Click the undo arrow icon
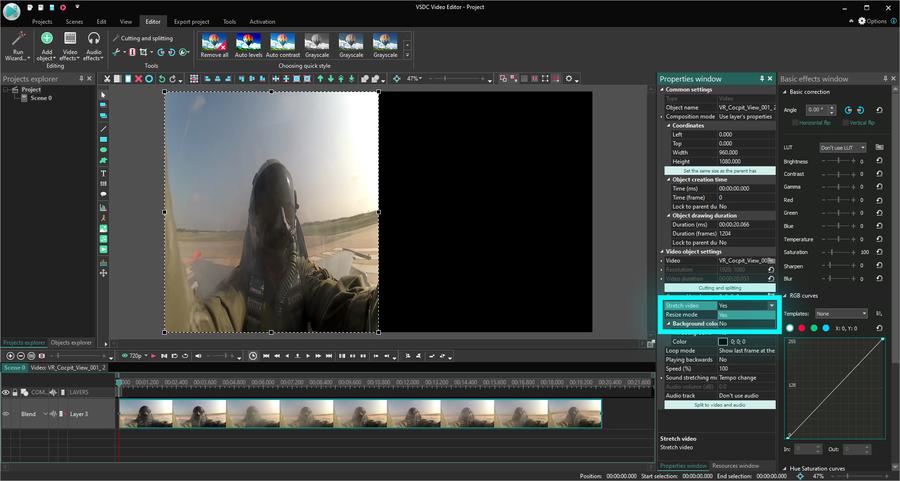 [162, 79]
